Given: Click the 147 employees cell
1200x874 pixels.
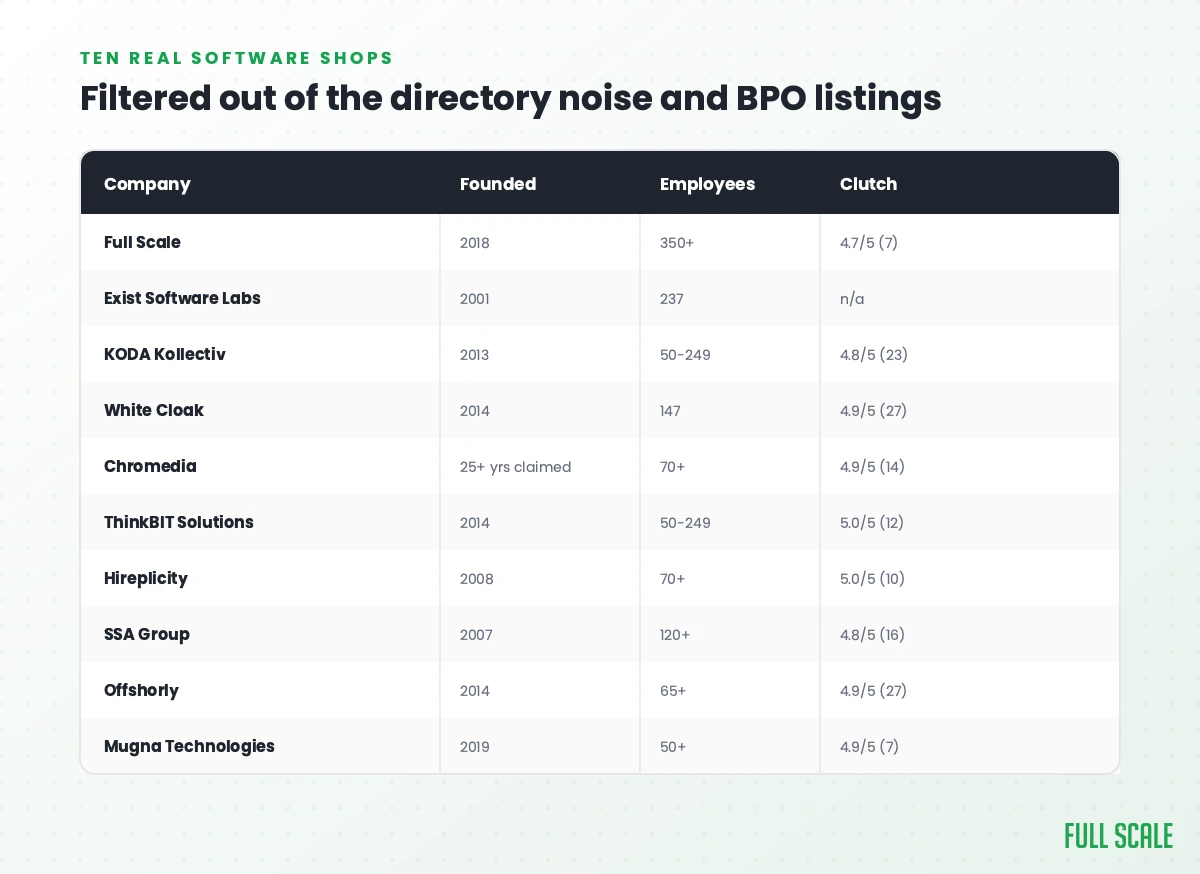Looking at the screenshot, I should pyautogui.click(x=671, y=410).
